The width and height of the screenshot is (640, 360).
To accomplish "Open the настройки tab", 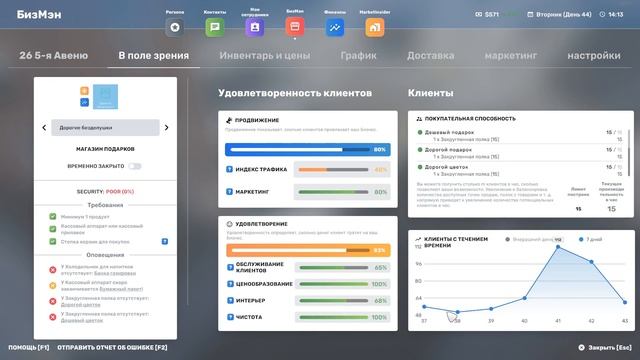I will pyautogui.click(x=594, y=56).
